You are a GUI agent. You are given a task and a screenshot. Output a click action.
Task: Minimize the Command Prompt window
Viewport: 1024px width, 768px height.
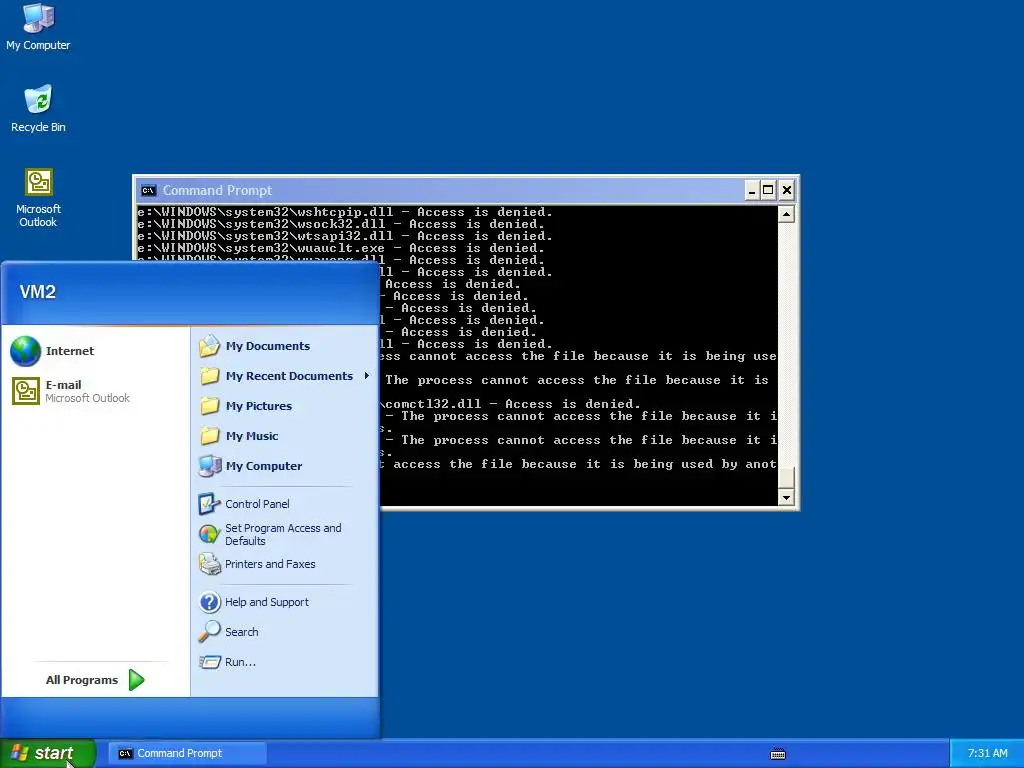pos(752,191)
